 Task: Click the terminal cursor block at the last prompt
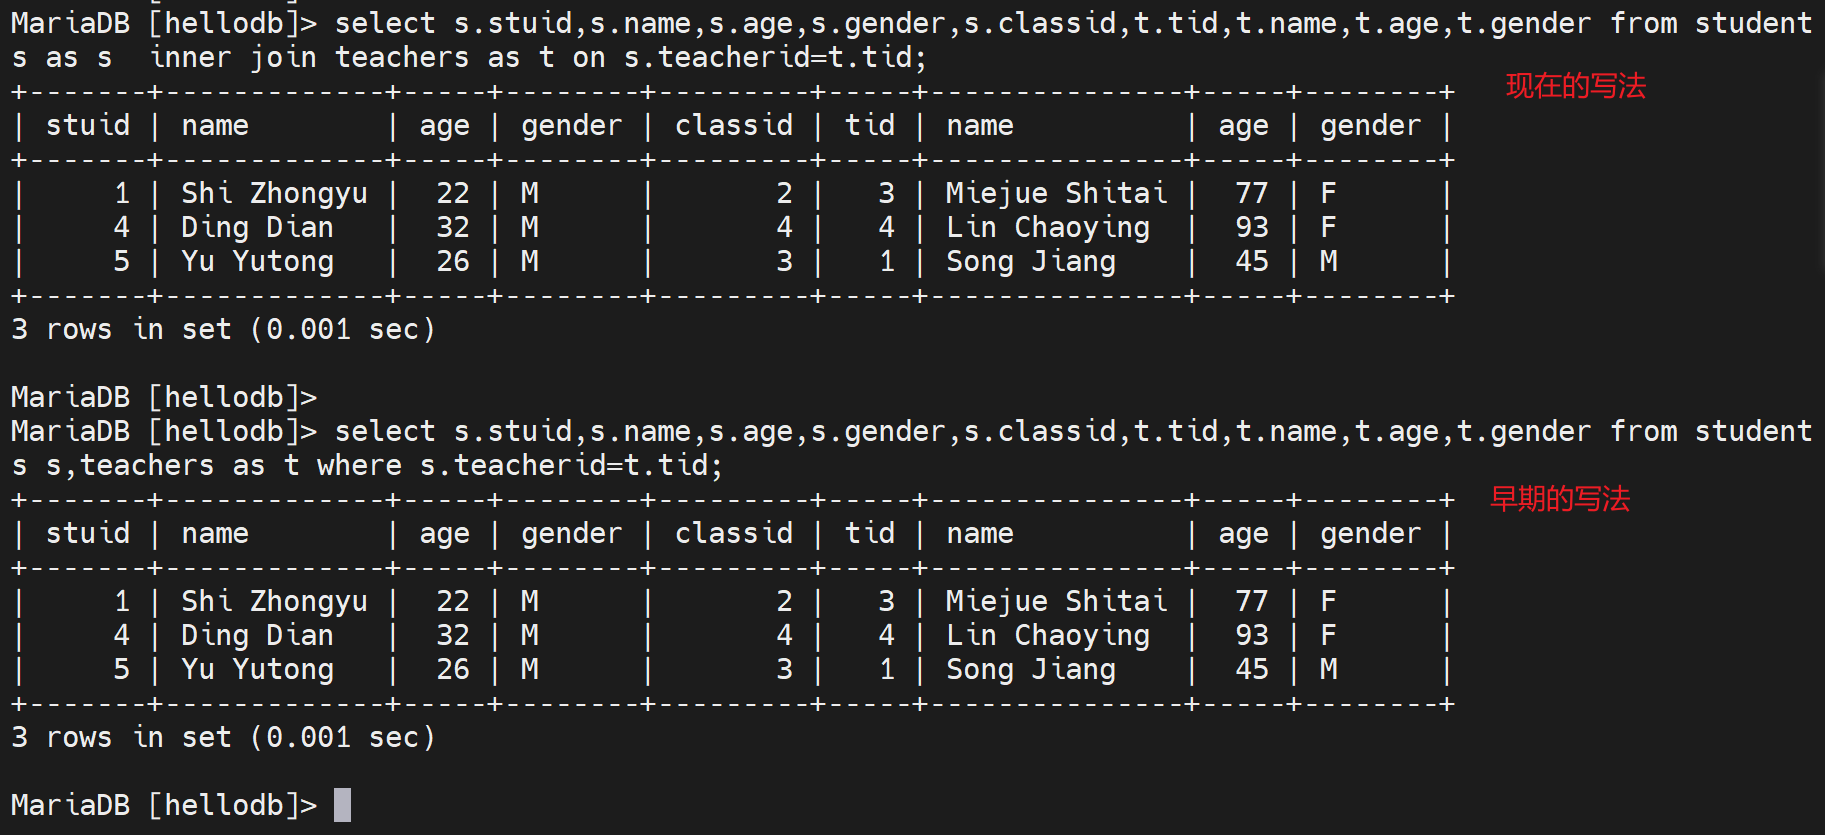pyautogui.click(x=342, y=805)
